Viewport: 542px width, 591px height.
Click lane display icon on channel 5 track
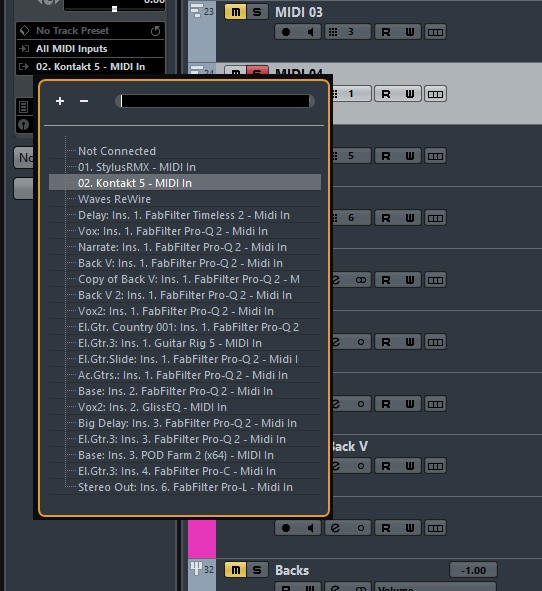pyautogui.click(x=435, y=156)
